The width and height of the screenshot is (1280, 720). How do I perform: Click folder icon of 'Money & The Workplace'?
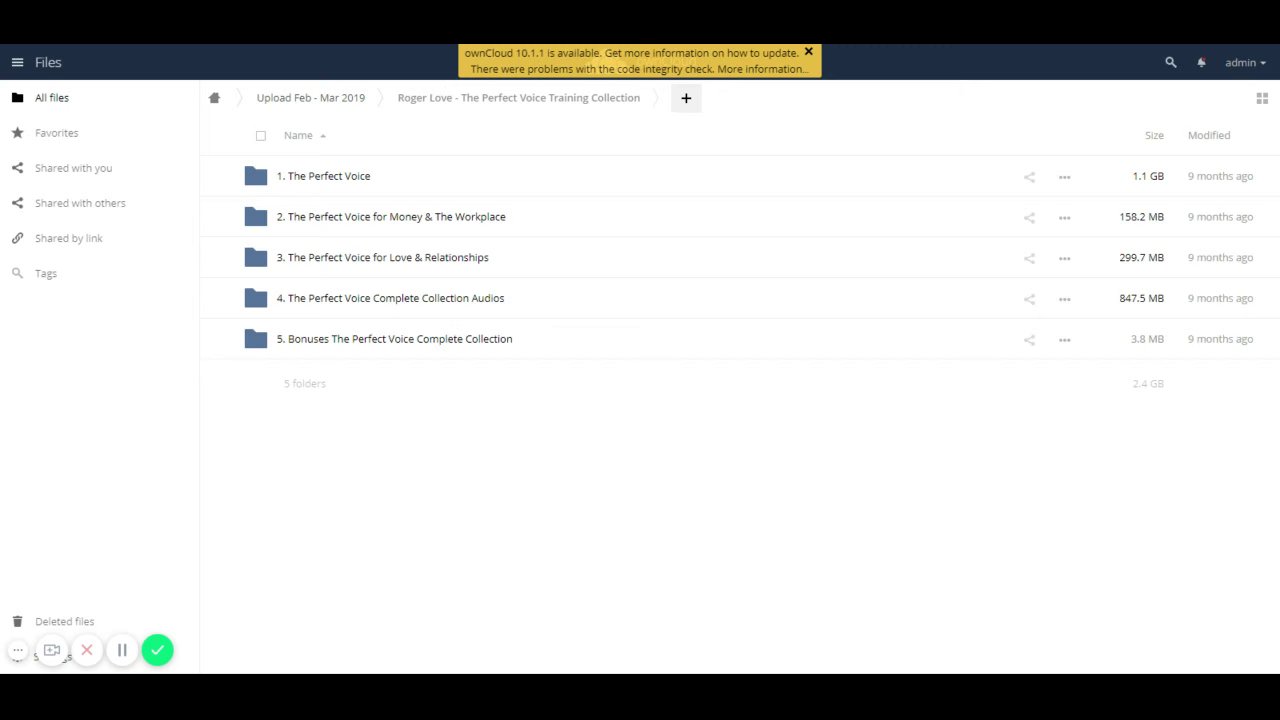256,217
